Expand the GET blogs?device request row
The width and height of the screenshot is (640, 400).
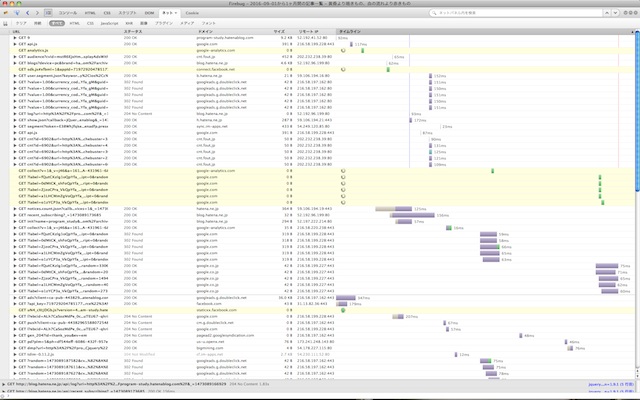tap(15, 63)
